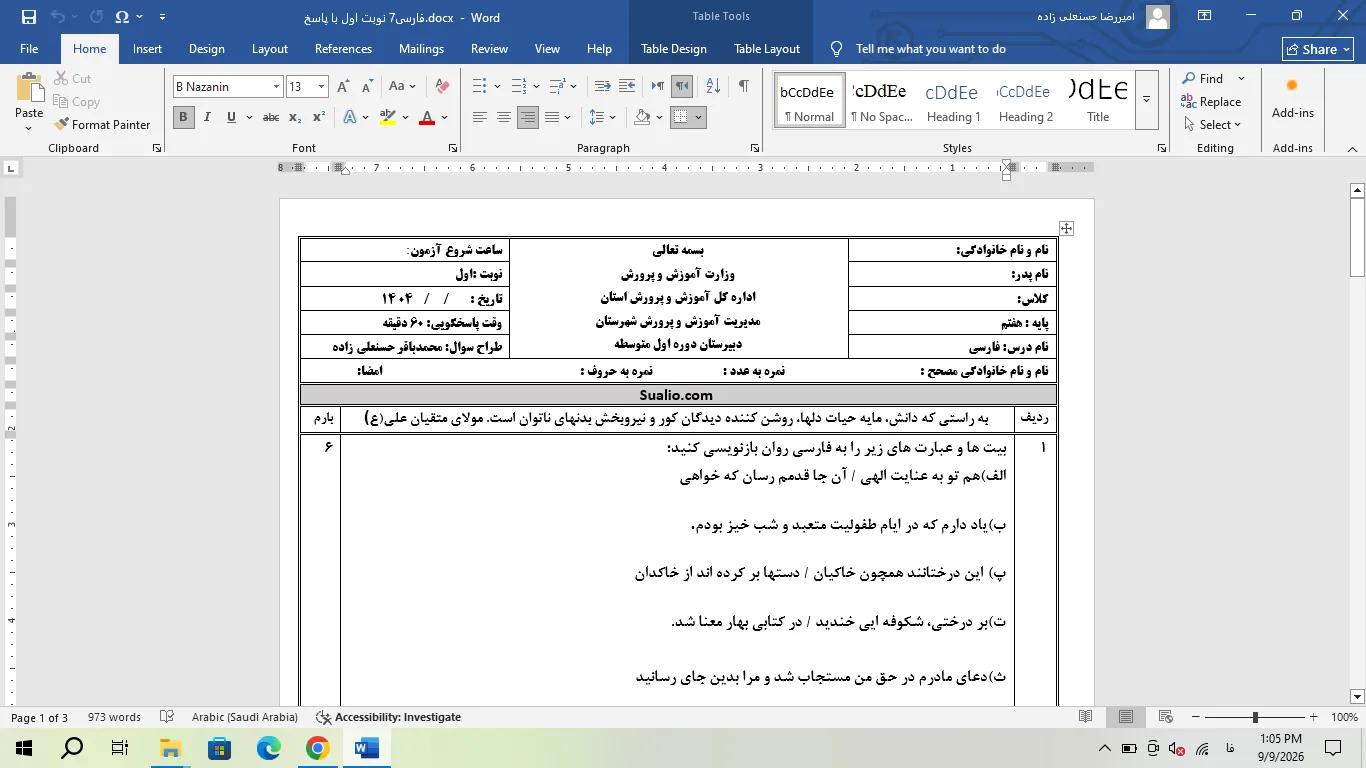Apply the yellow text highlight color
The width and height of the screenshot is (1366, 768).
click(388, 117)
